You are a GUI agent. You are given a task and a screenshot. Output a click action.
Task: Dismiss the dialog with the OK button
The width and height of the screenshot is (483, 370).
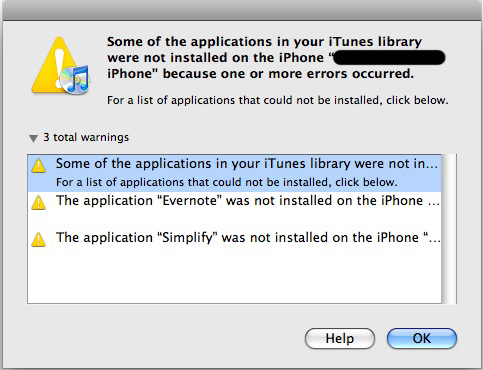[422, 338]
